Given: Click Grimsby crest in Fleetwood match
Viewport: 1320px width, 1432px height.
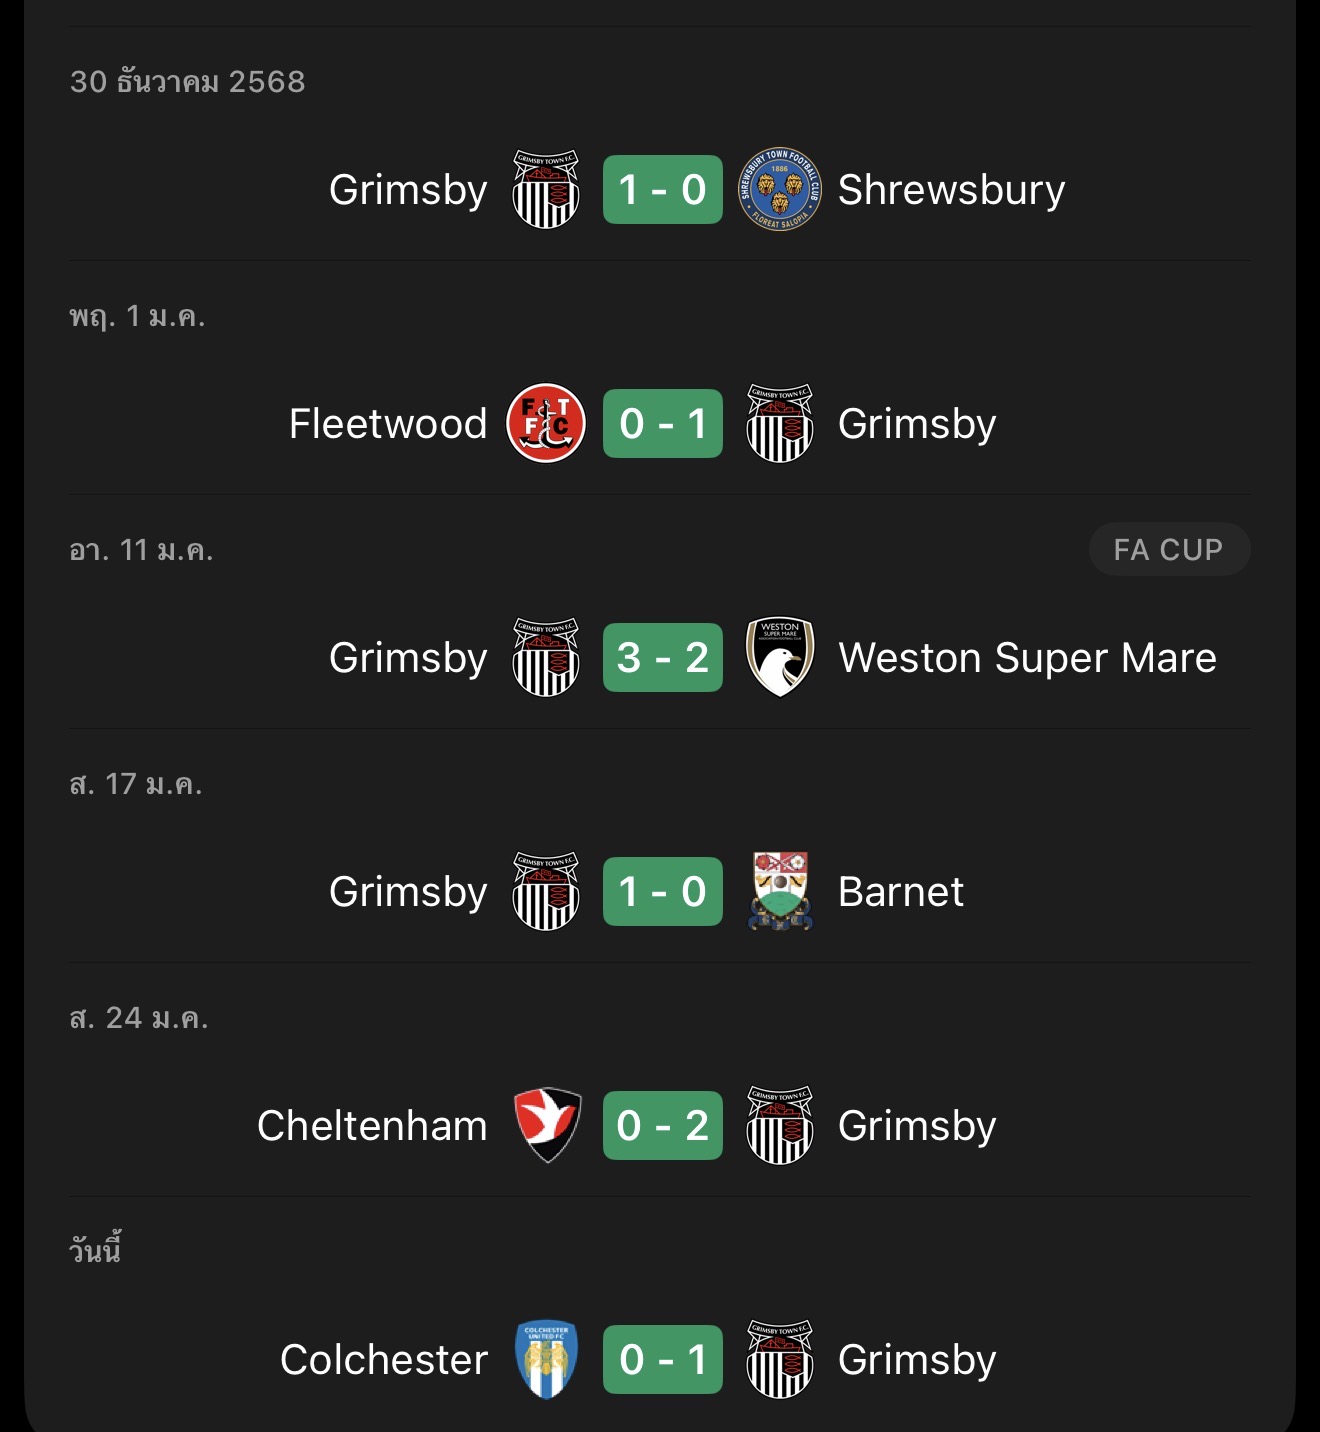Looking at the screenshot, I should [779, 424].
